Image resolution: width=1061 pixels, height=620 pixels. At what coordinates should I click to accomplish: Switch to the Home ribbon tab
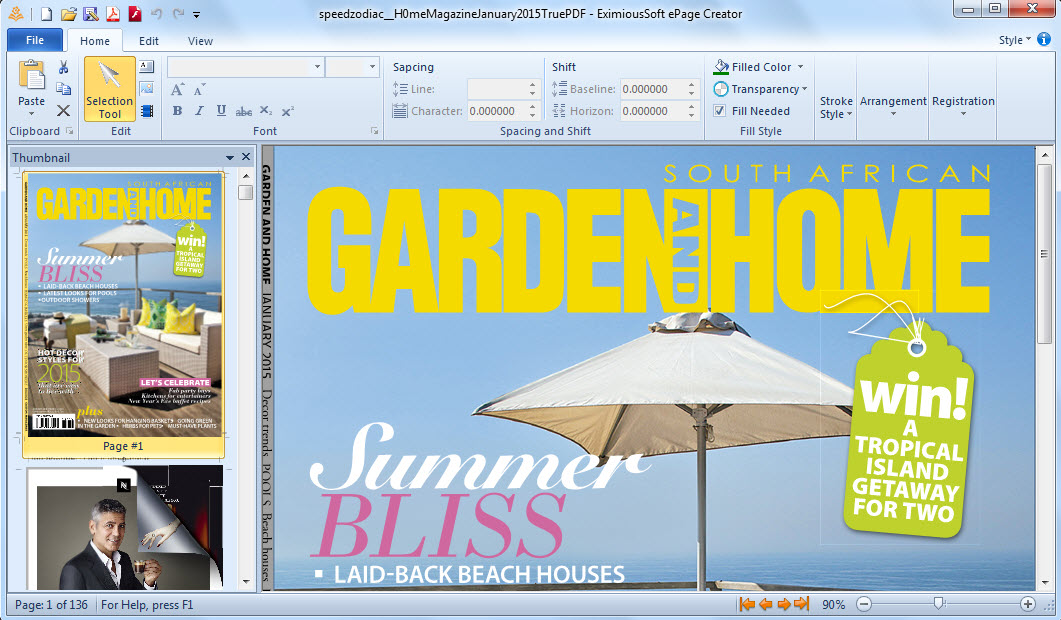point(95,41)
